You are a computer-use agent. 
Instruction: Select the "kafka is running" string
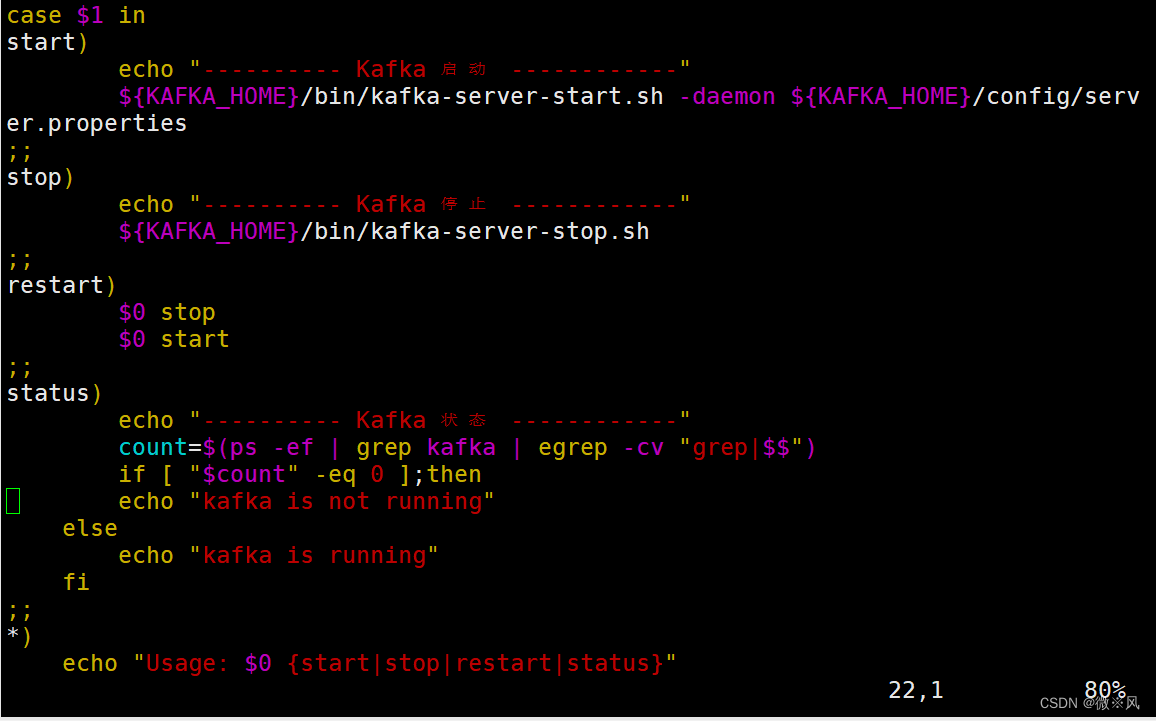313,555
